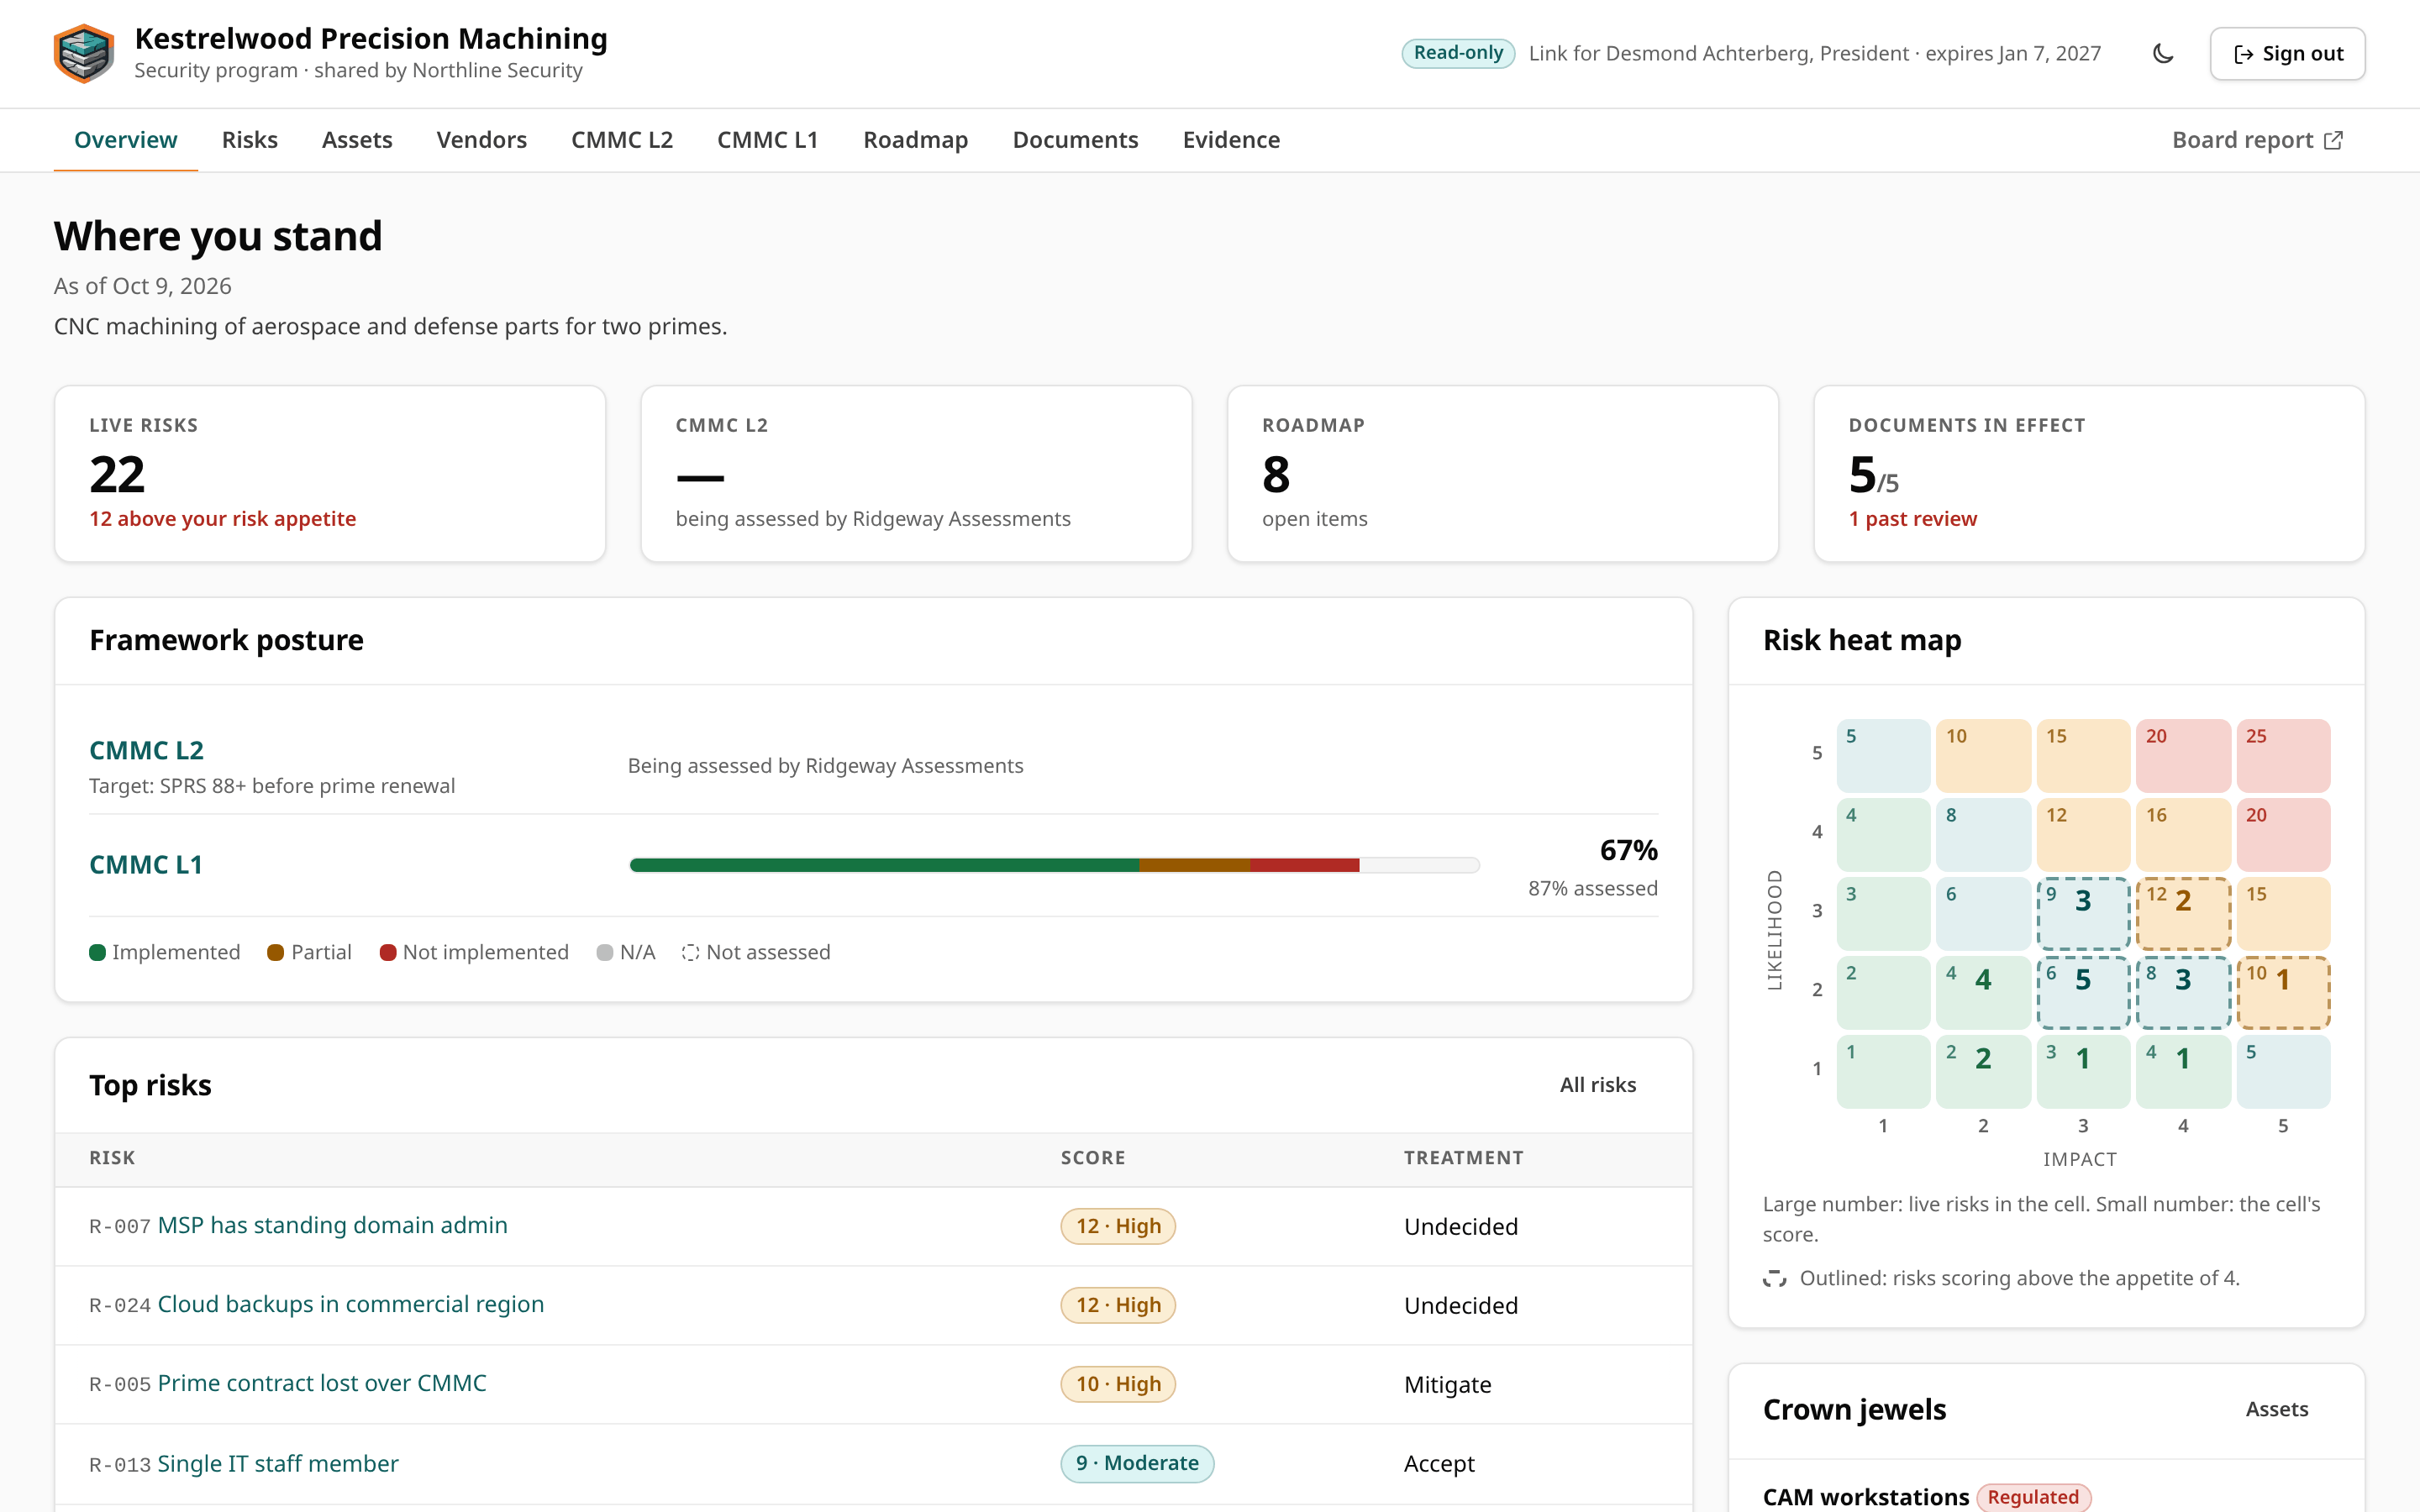2420x1512 pixels.
Task: Select heat map cell score 8 with 3 risks
Action: [x=2183, y=992]
